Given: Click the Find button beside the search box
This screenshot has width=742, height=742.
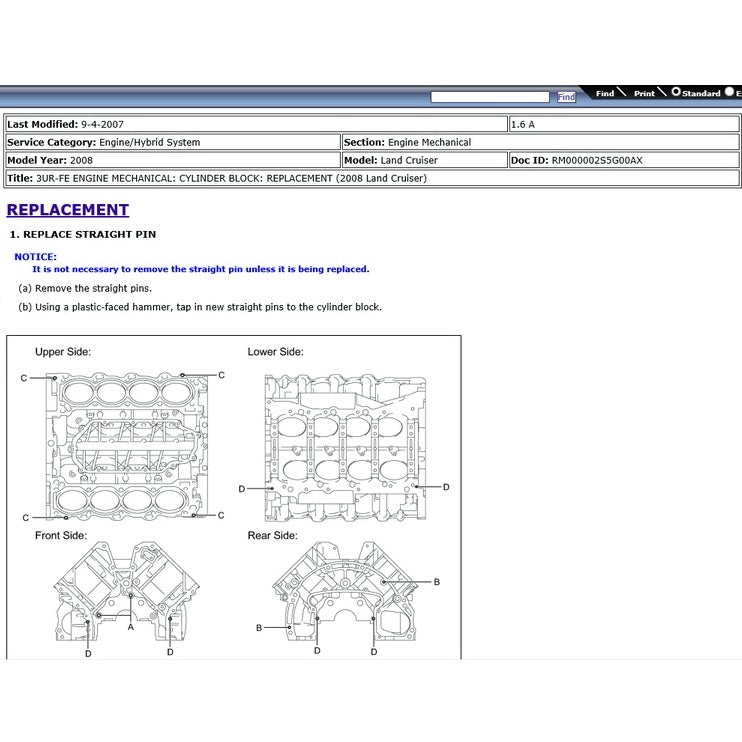Looking at the screenshot, I should click(566, 97).
